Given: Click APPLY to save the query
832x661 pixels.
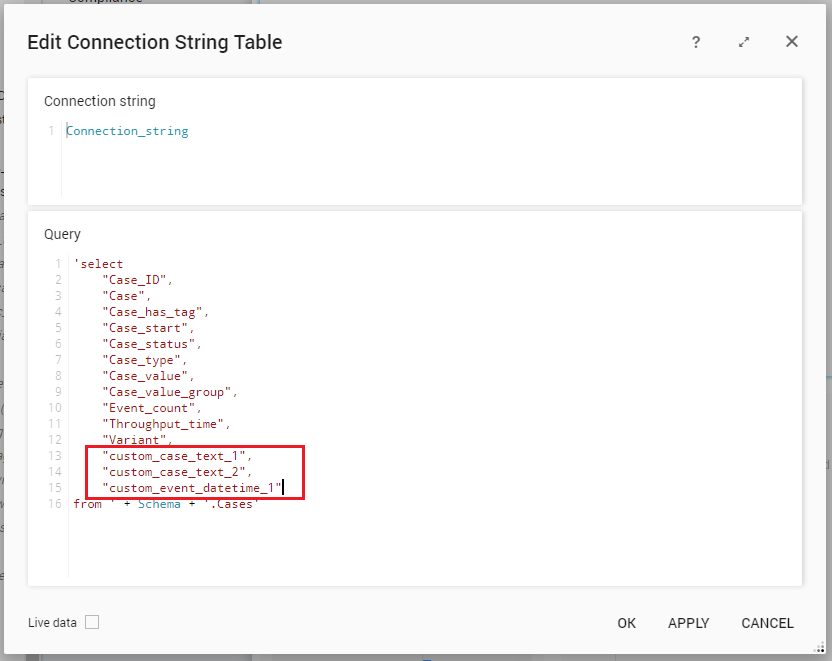Looking at the screenshot, I should pos(688,623).
